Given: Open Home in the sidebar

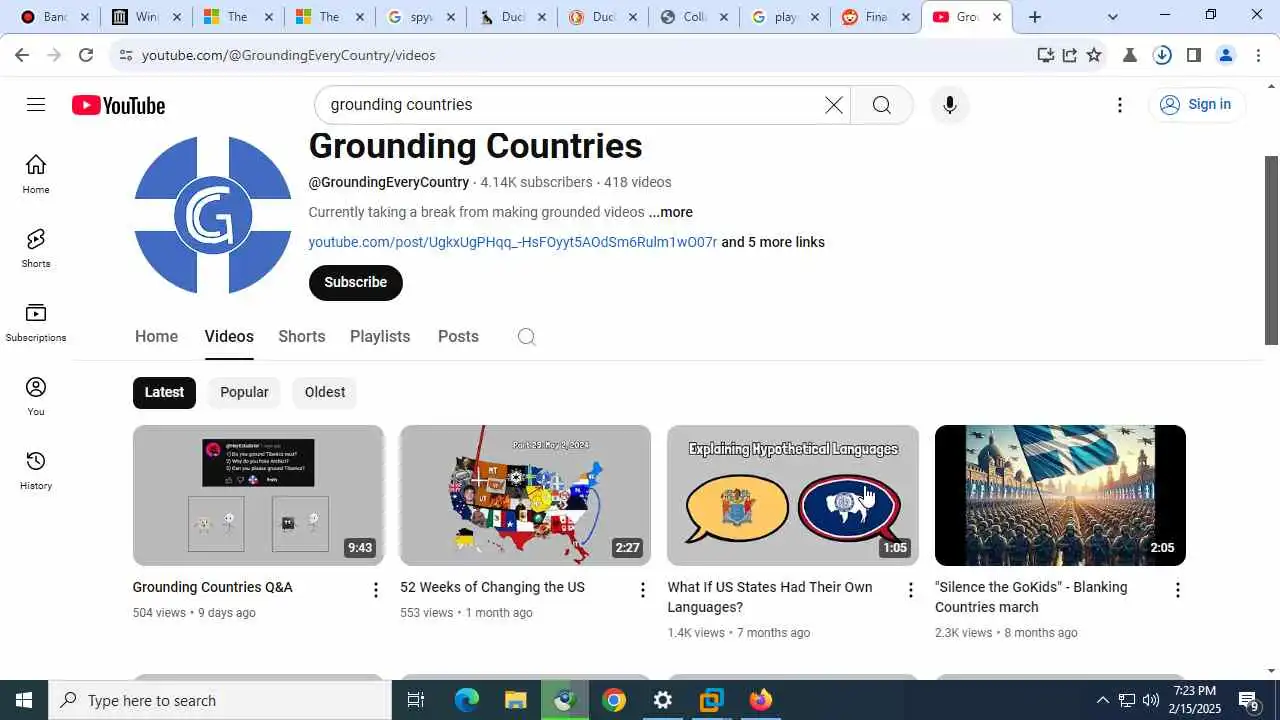Looking at the screenshot, I should pos(36,174).
